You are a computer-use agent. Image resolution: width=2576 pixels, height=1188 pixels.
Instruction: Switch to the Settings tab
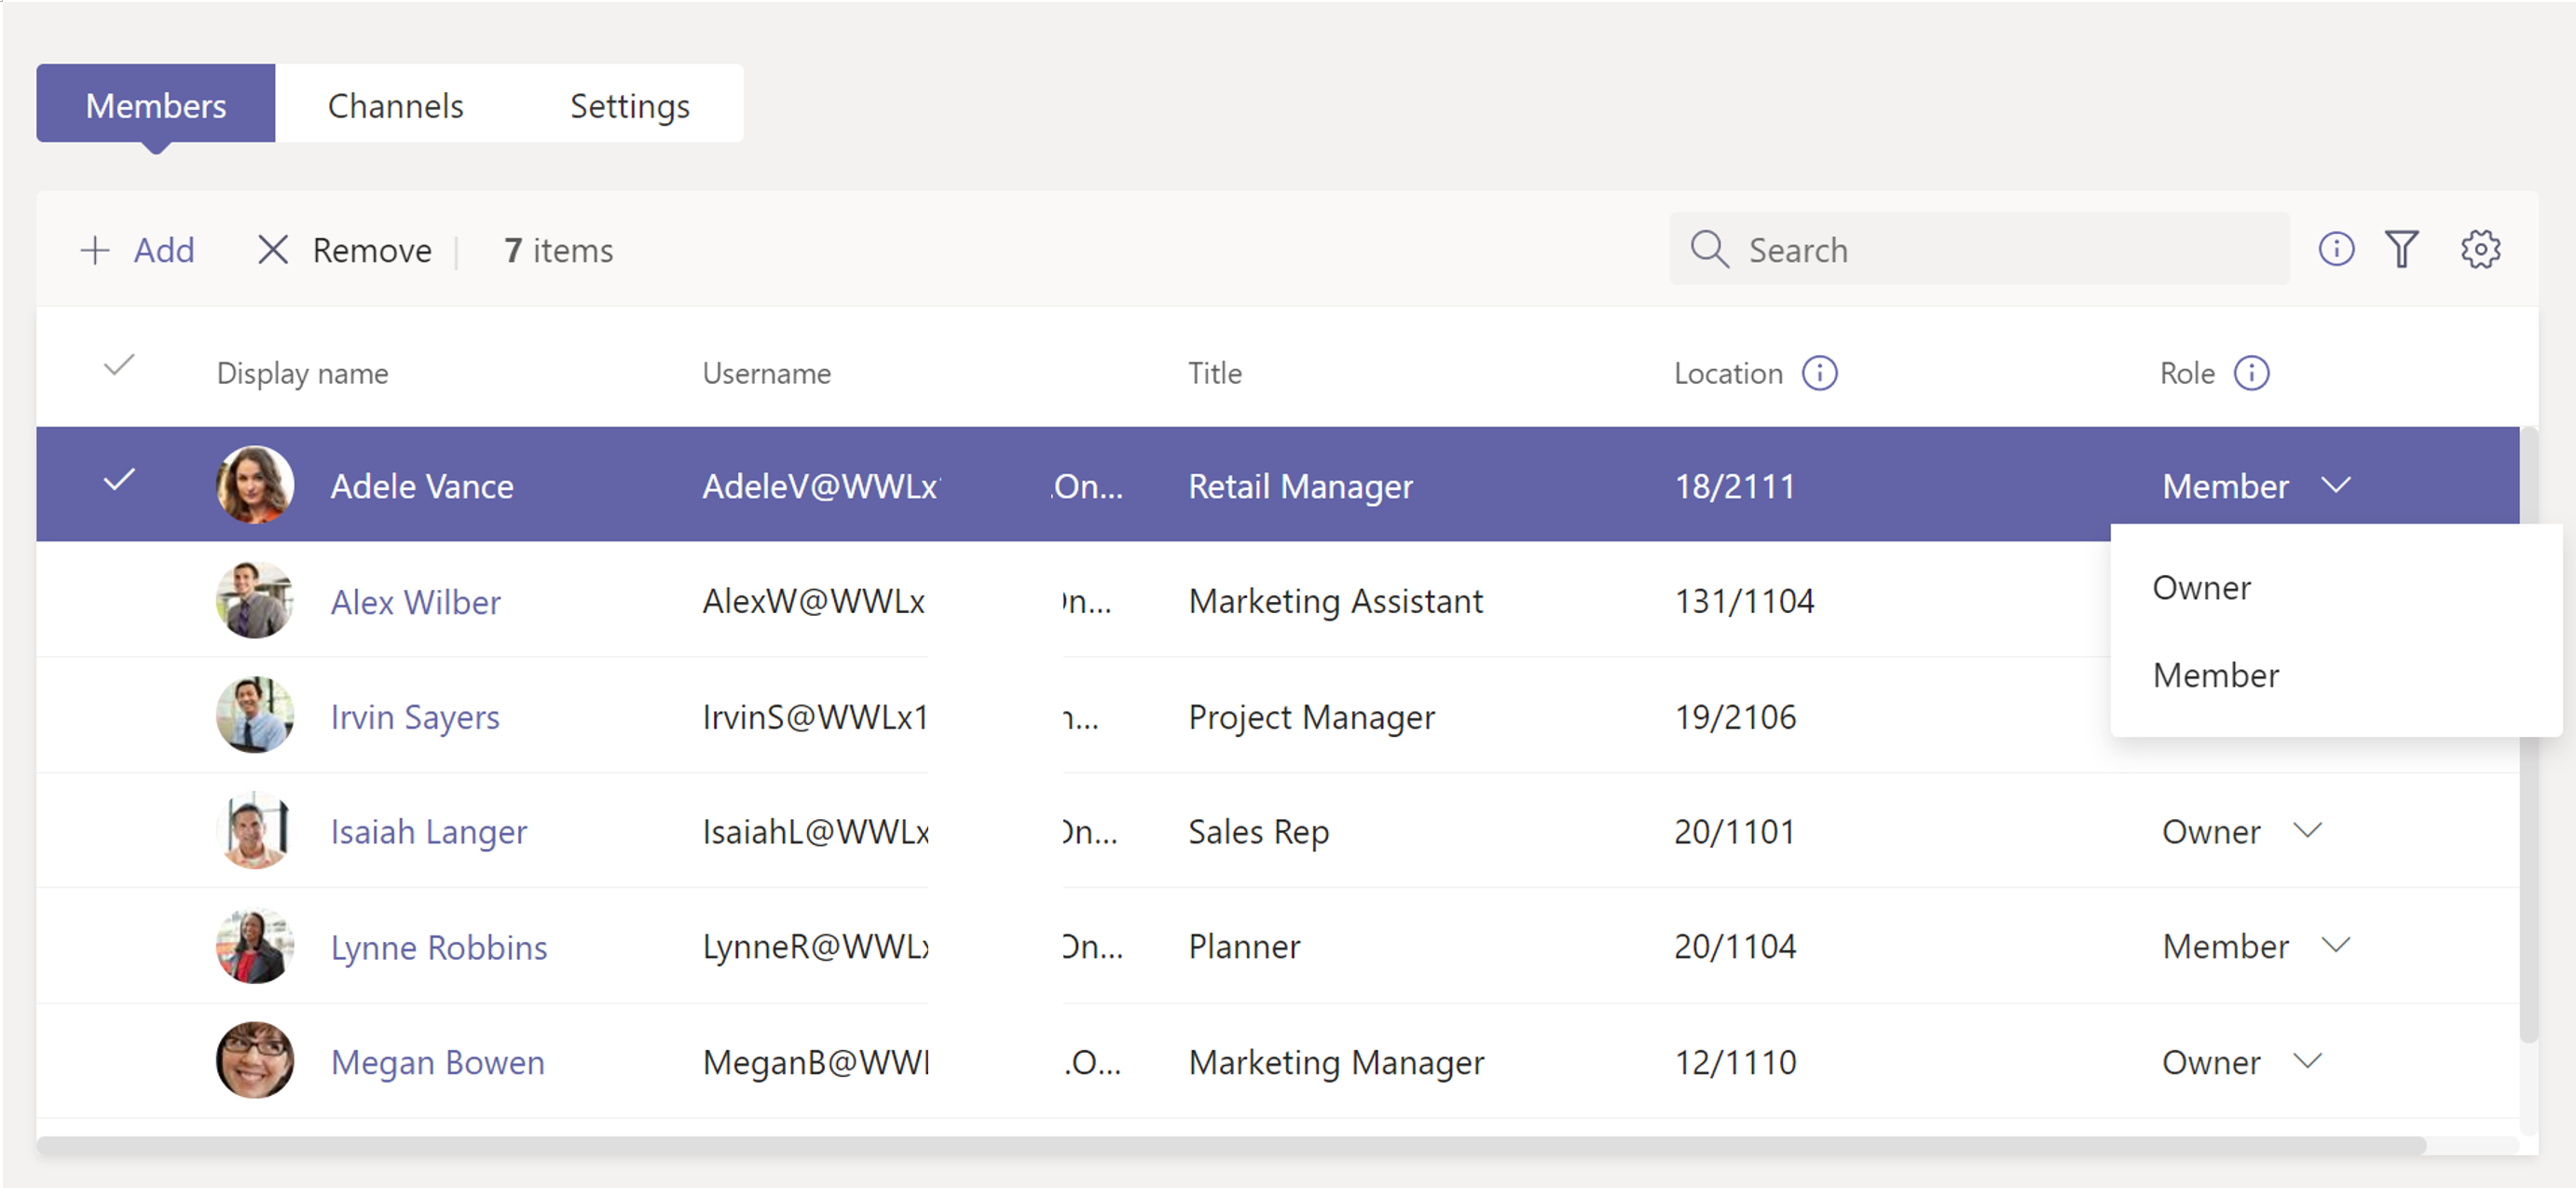(631, 103)
